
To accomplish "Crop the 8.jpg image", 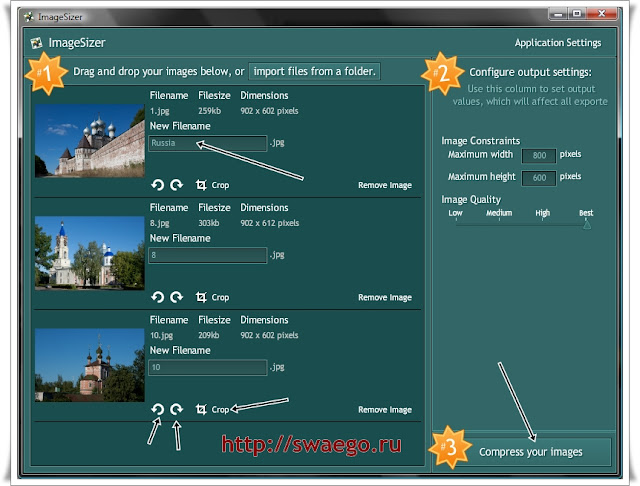I will (212, 297).
